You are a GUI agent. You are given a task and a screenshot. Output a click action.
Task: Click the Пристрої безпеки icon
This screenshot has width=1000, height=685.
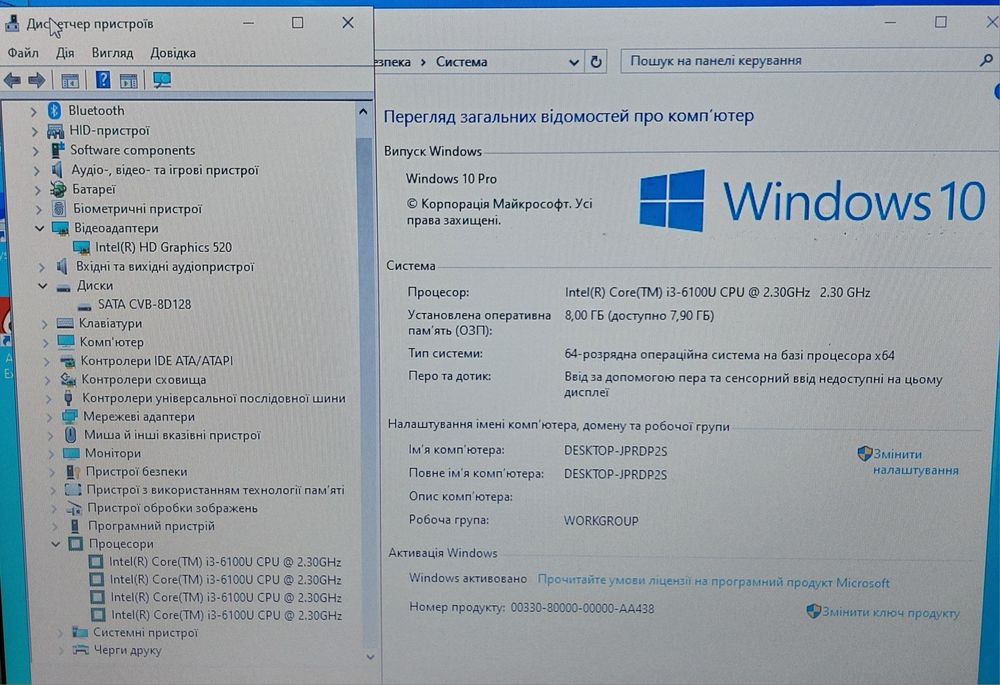point(72,472)
